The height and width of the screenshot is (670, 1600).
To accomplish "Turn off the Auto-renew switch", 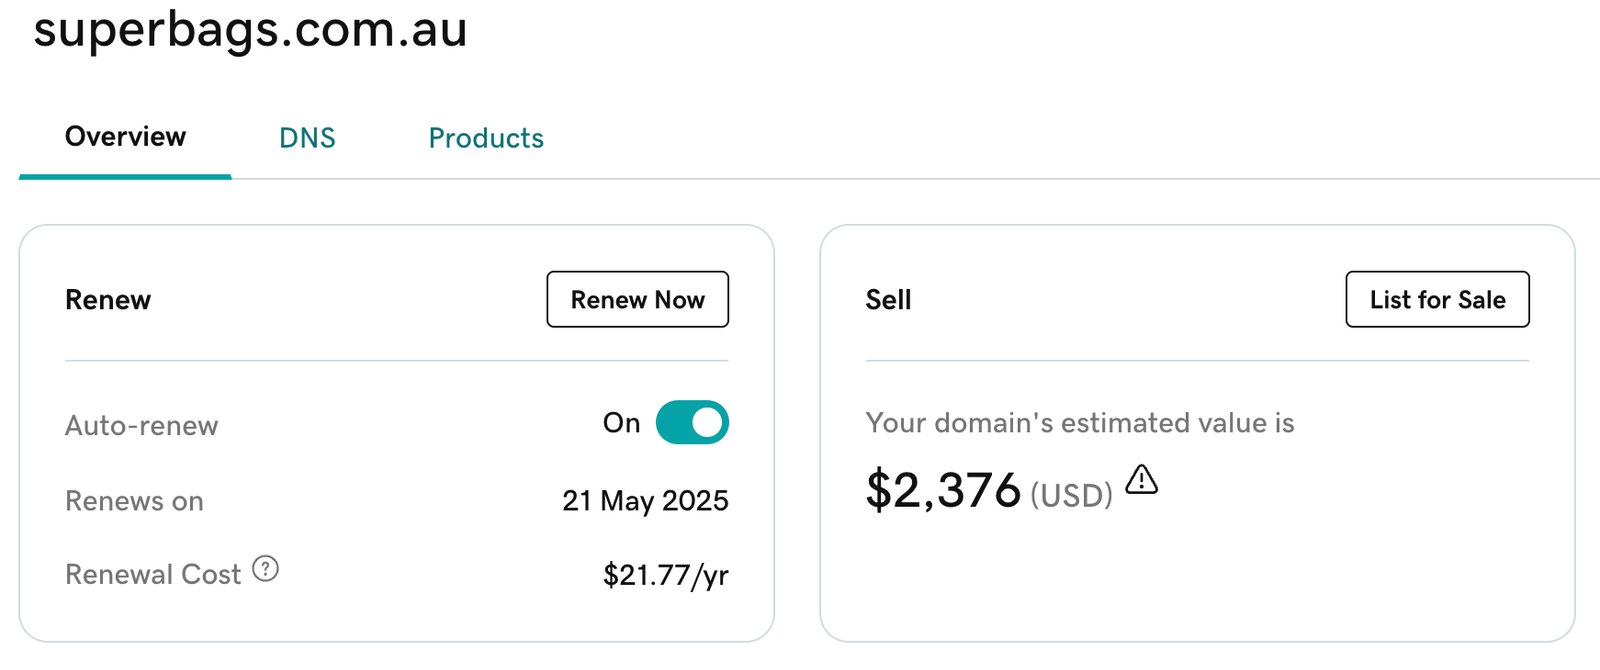I will (692, 423).
